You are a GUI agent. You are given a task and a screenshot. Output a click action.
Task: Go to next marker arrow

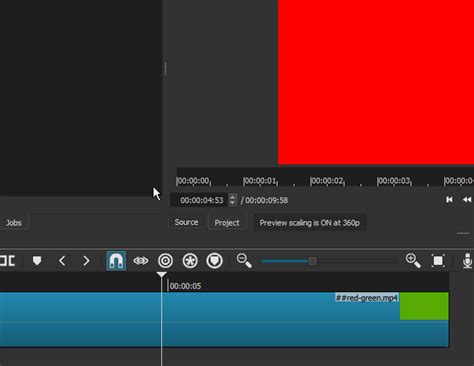point(86,261)
